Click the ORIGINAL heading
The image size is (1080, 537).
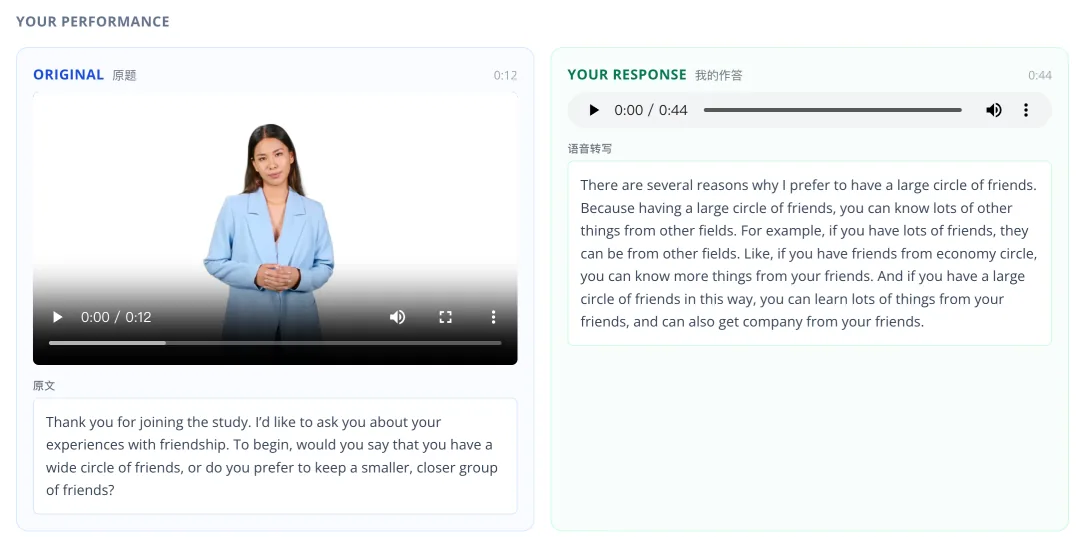coord(68,75)
